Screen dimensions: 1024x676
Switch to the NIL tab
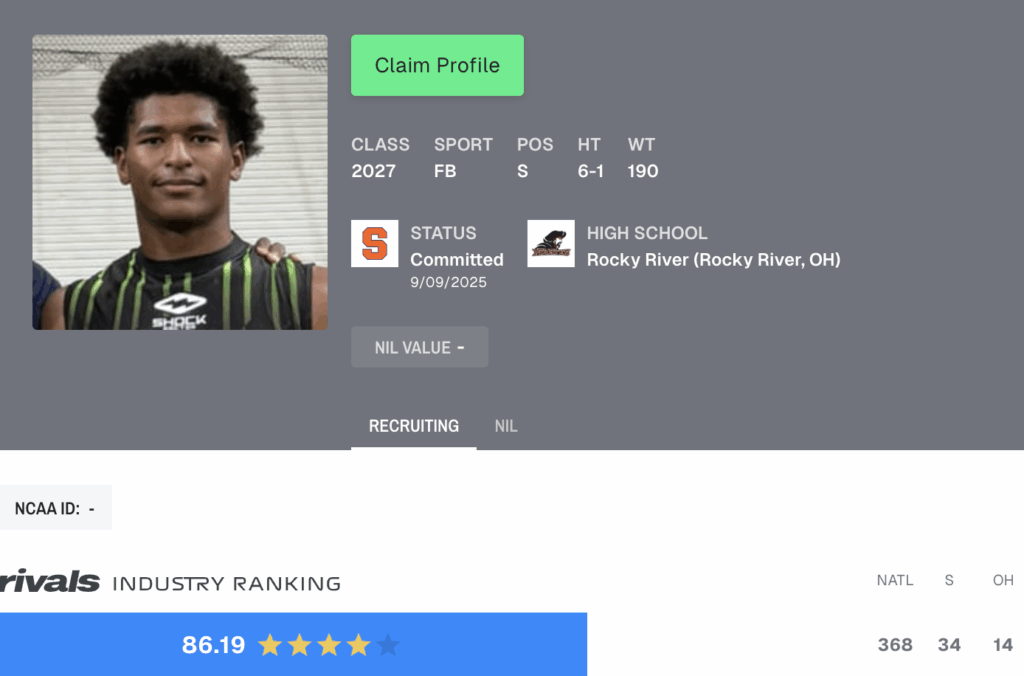(506, 427)
